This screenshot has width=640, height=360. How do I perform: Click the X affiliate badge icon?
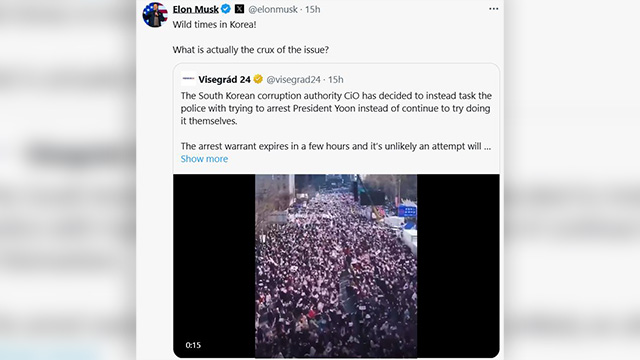pyautogui.click(x=239, y=9)
